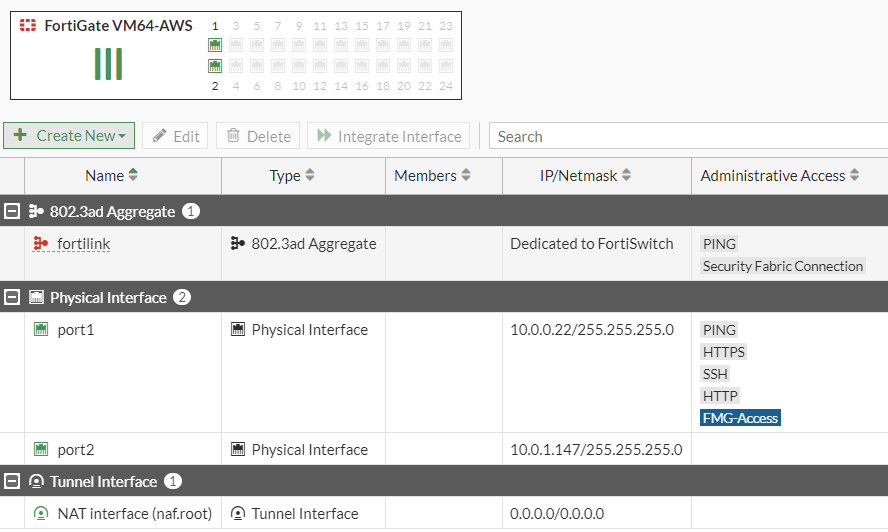Click the active port 1 icon in faceplate
The image size is (888, 532).
(x=215, y=45)
